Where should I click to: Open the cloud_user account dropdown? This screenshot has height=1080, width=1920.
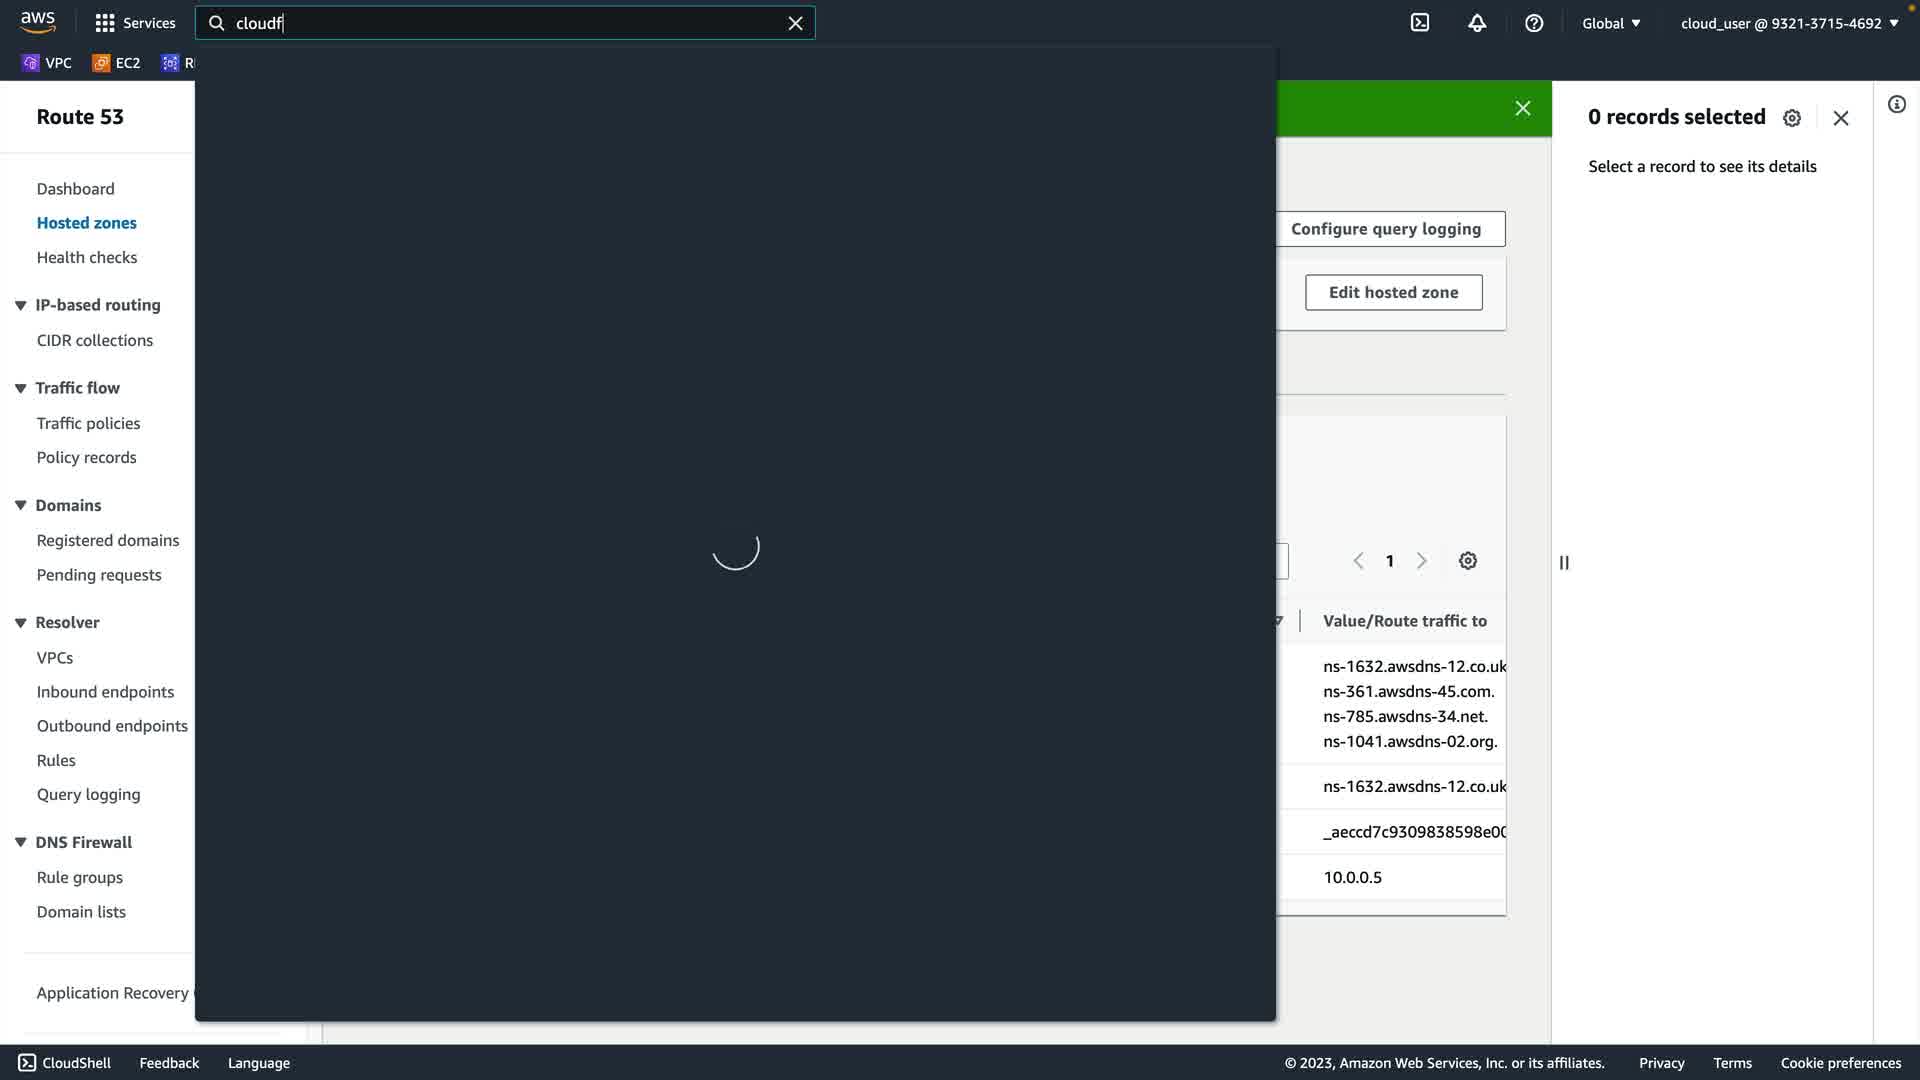tap(1789, 23)
